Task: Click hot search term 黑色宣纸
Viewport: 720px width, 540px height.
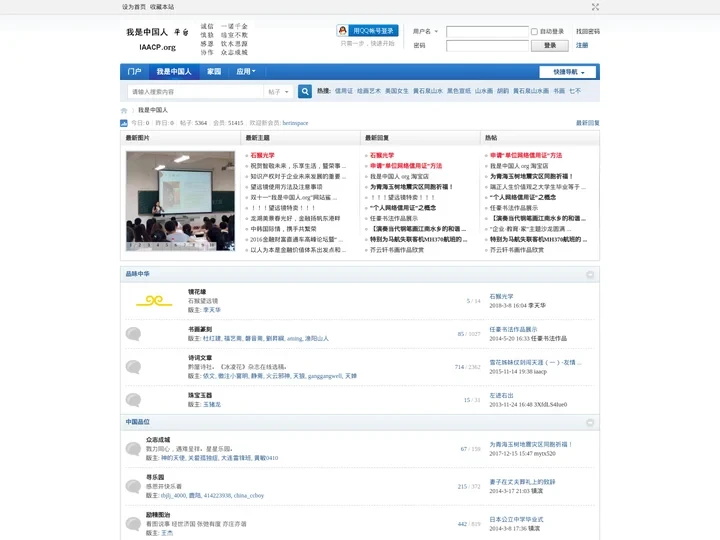Action: pos(459,91)
